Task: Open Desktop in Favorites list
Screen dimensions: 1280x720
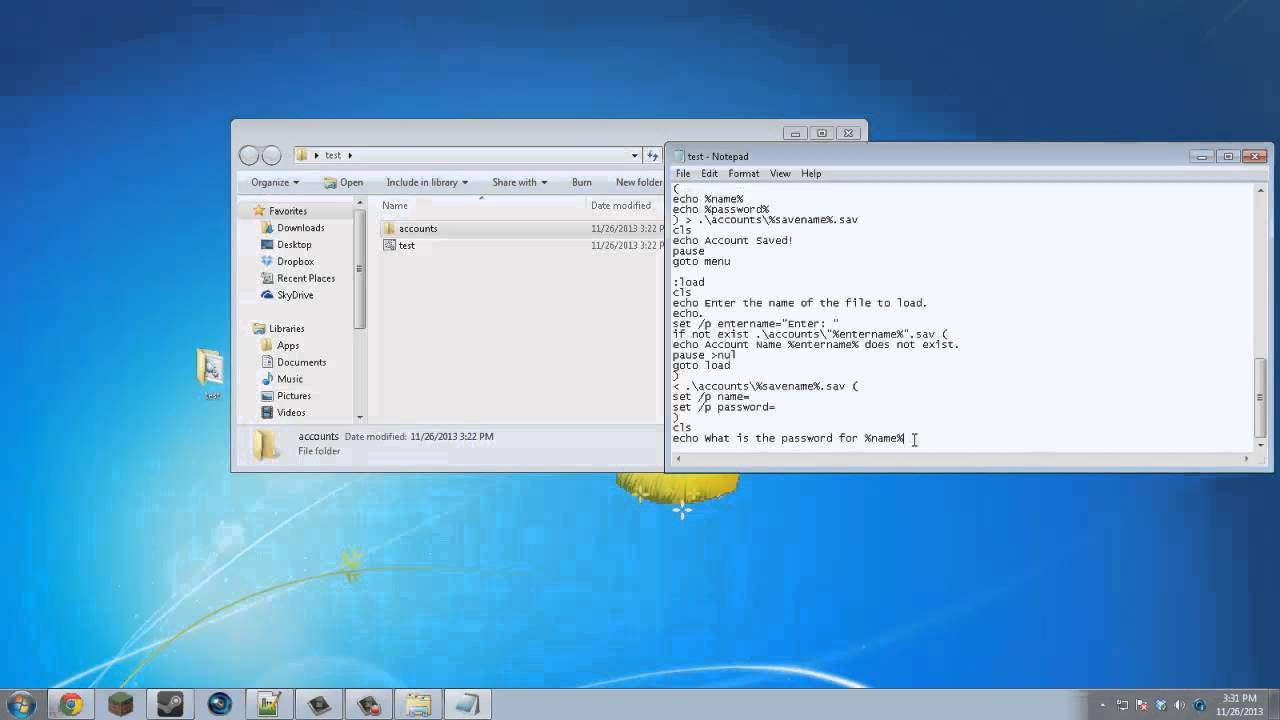Action: 294,244
